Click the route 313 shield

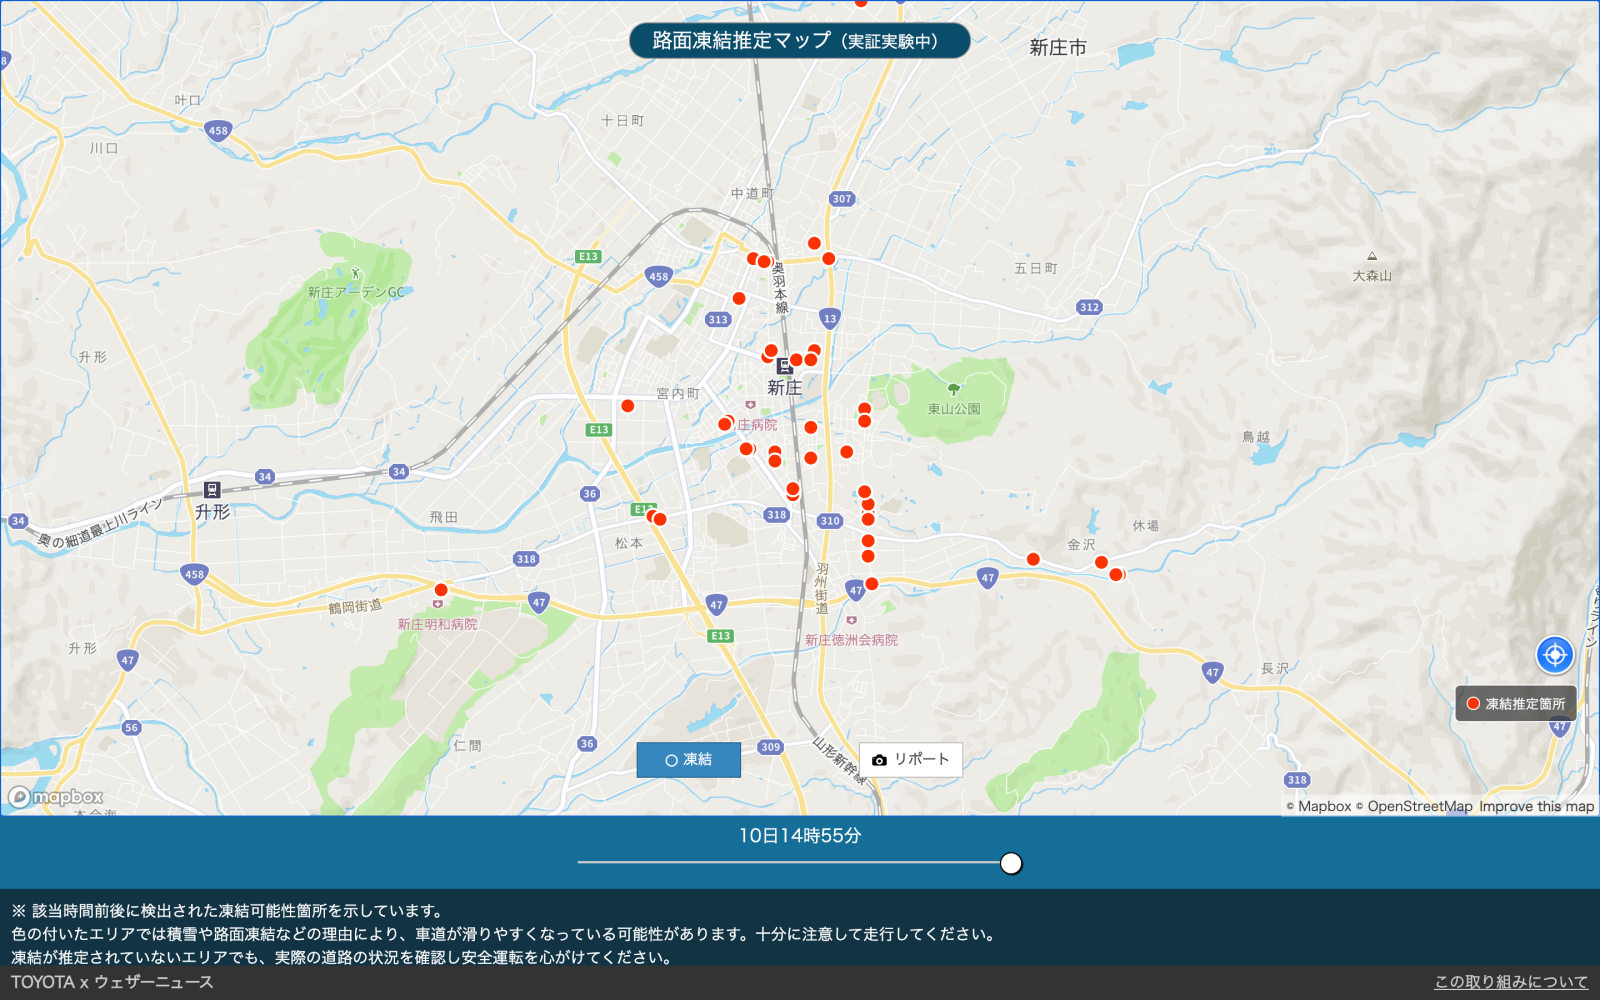tap(718, 320)
